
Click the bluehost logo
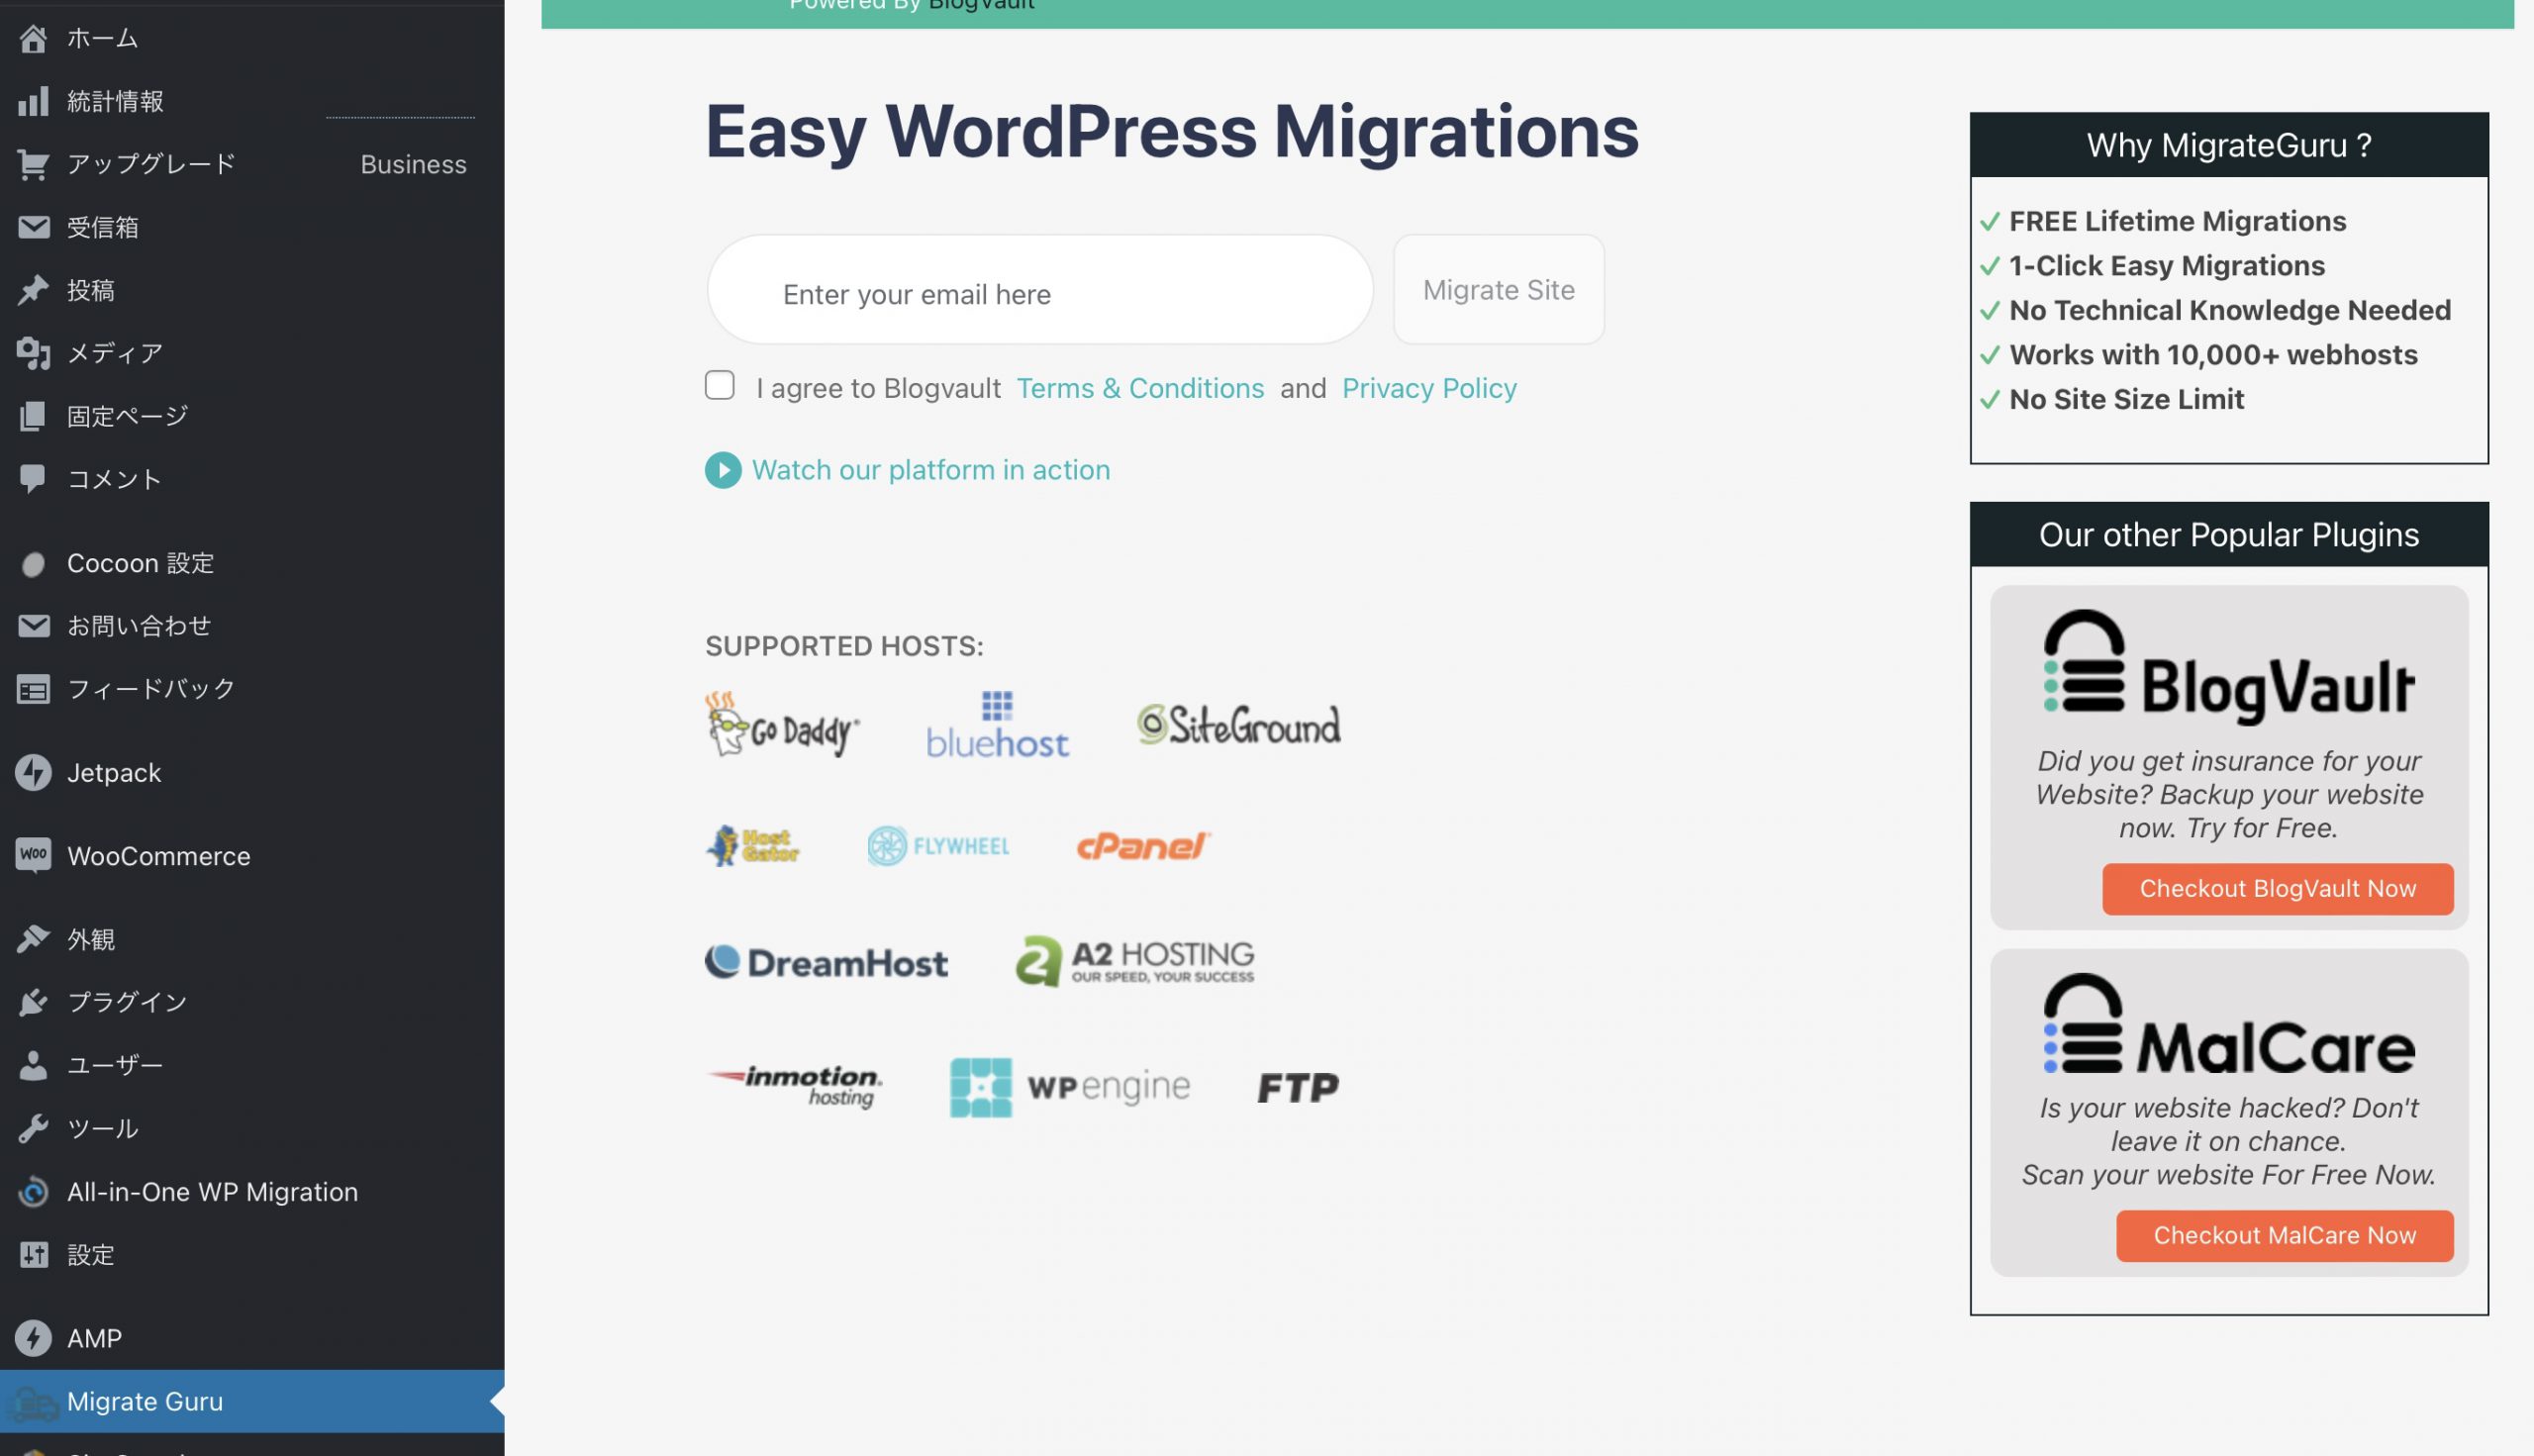coord(997,725)
